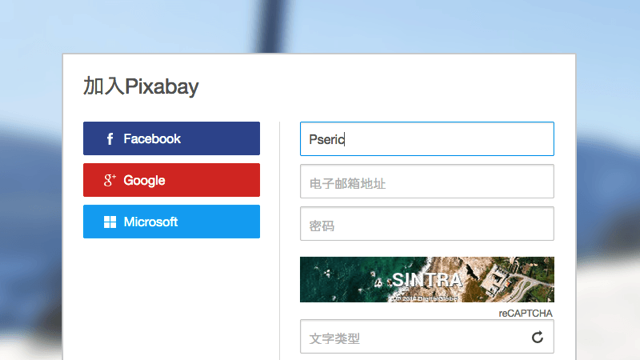Image resolution: width=640 pixels, height=360 pixels.
Task: Focus the 密码 password input
Action: (427, 224)
